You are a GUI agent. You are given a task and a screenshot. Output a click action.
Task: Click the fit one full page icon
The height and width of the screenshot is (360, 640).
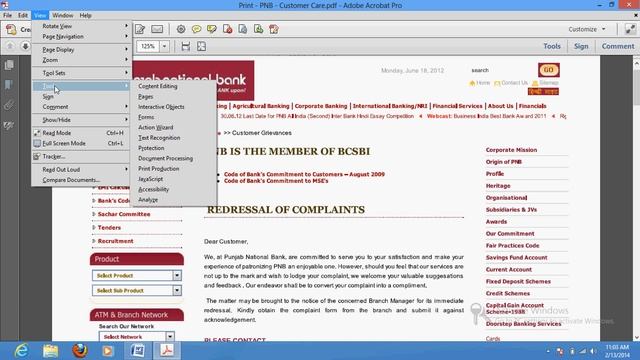tap(201, 46)
